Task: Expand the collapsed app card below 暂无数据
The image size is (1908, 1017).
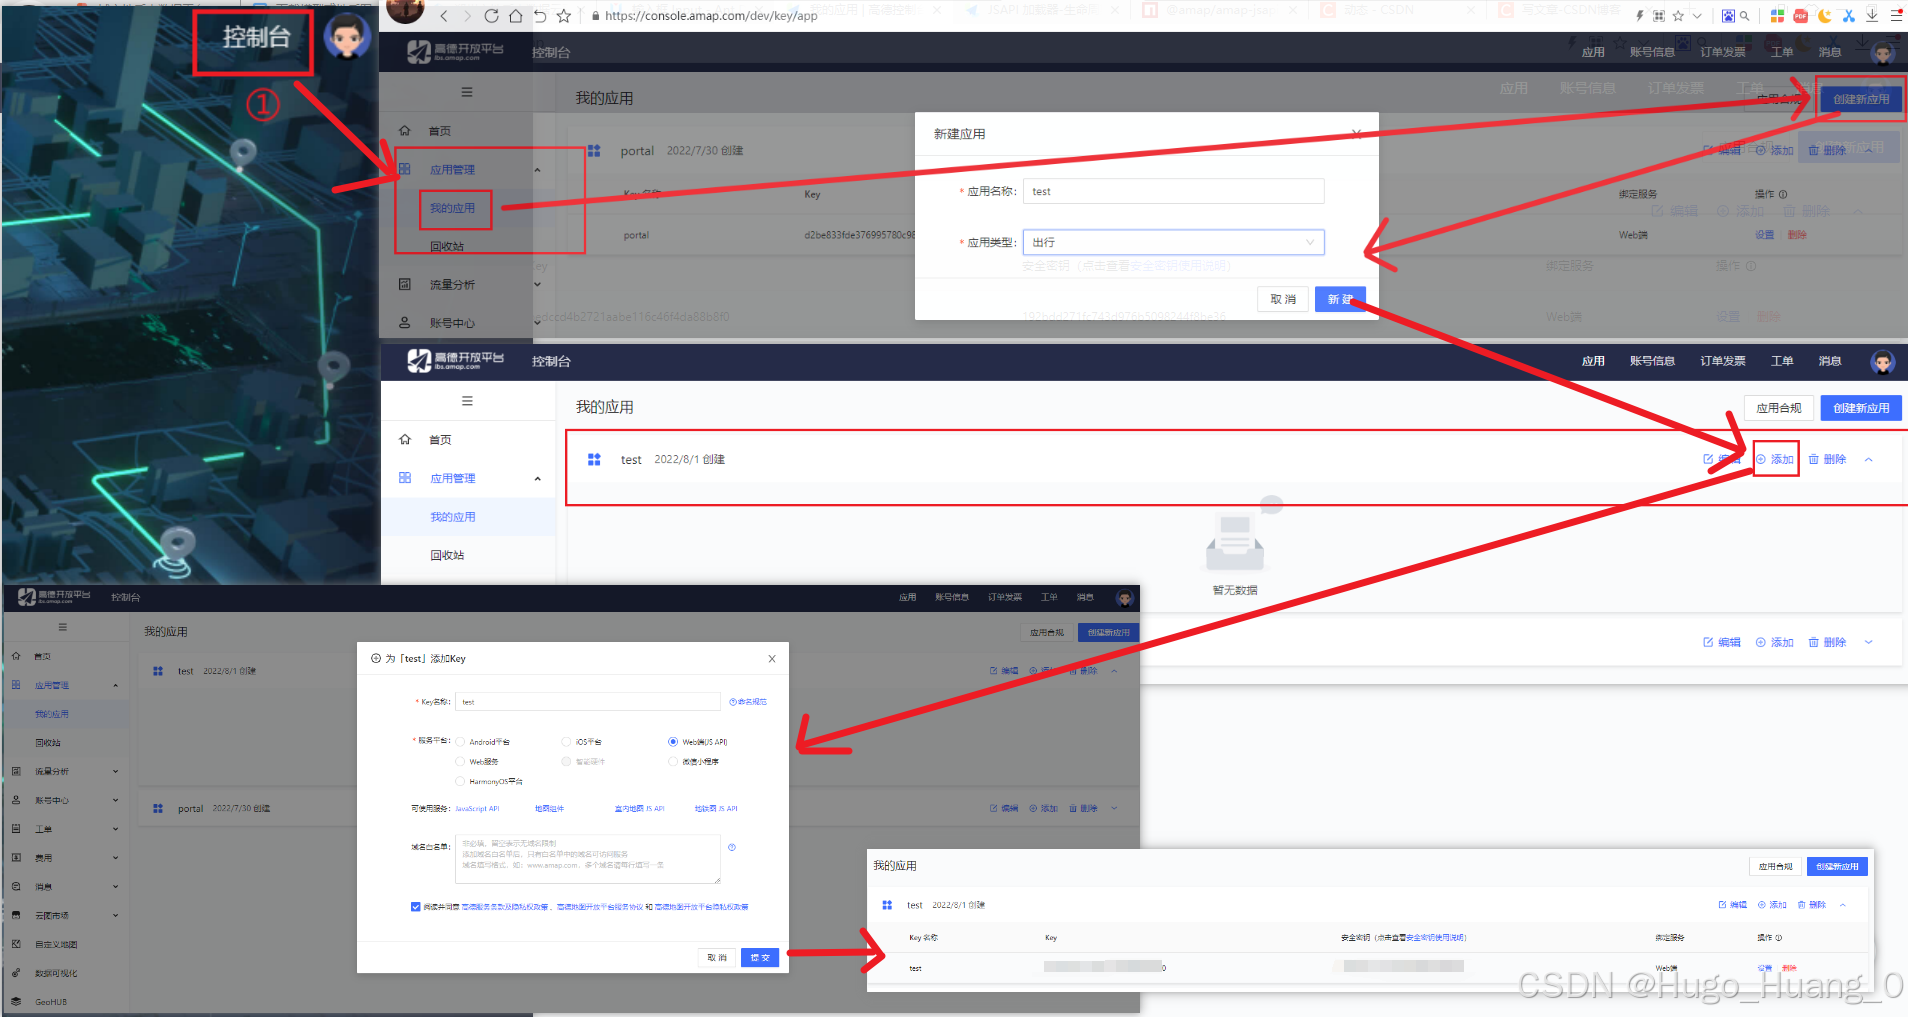Action: [x=1868, y=642]
